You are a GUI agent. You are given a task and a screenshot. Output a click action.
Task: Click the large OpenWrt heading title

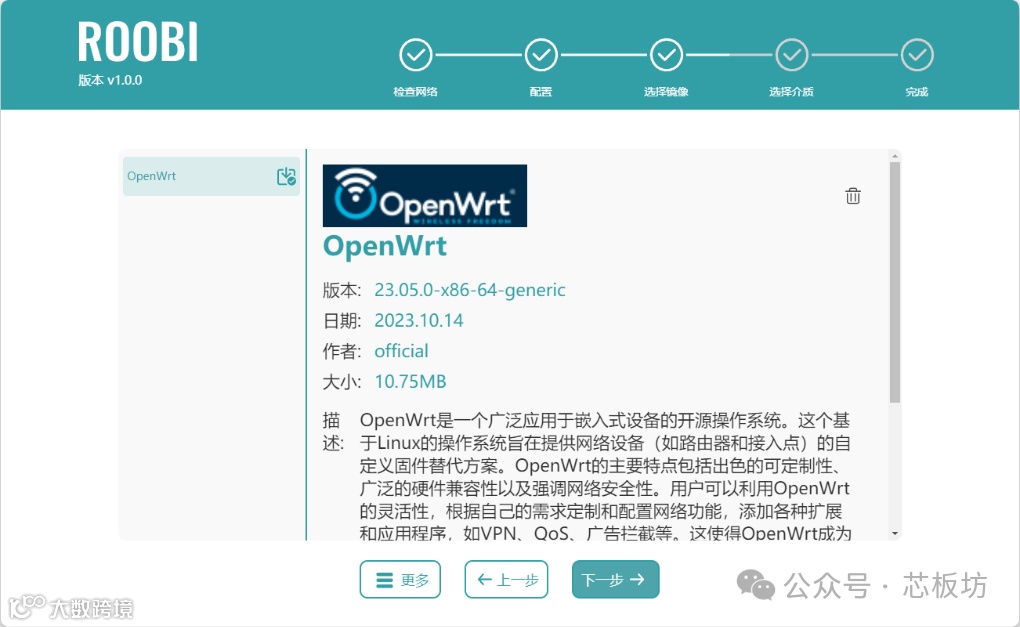(x=384, y=246)
